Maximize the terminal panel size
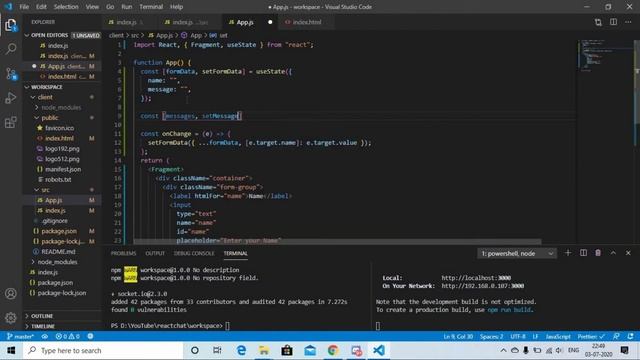The width and height of the screenshot is (640, 360). [613, 253]
